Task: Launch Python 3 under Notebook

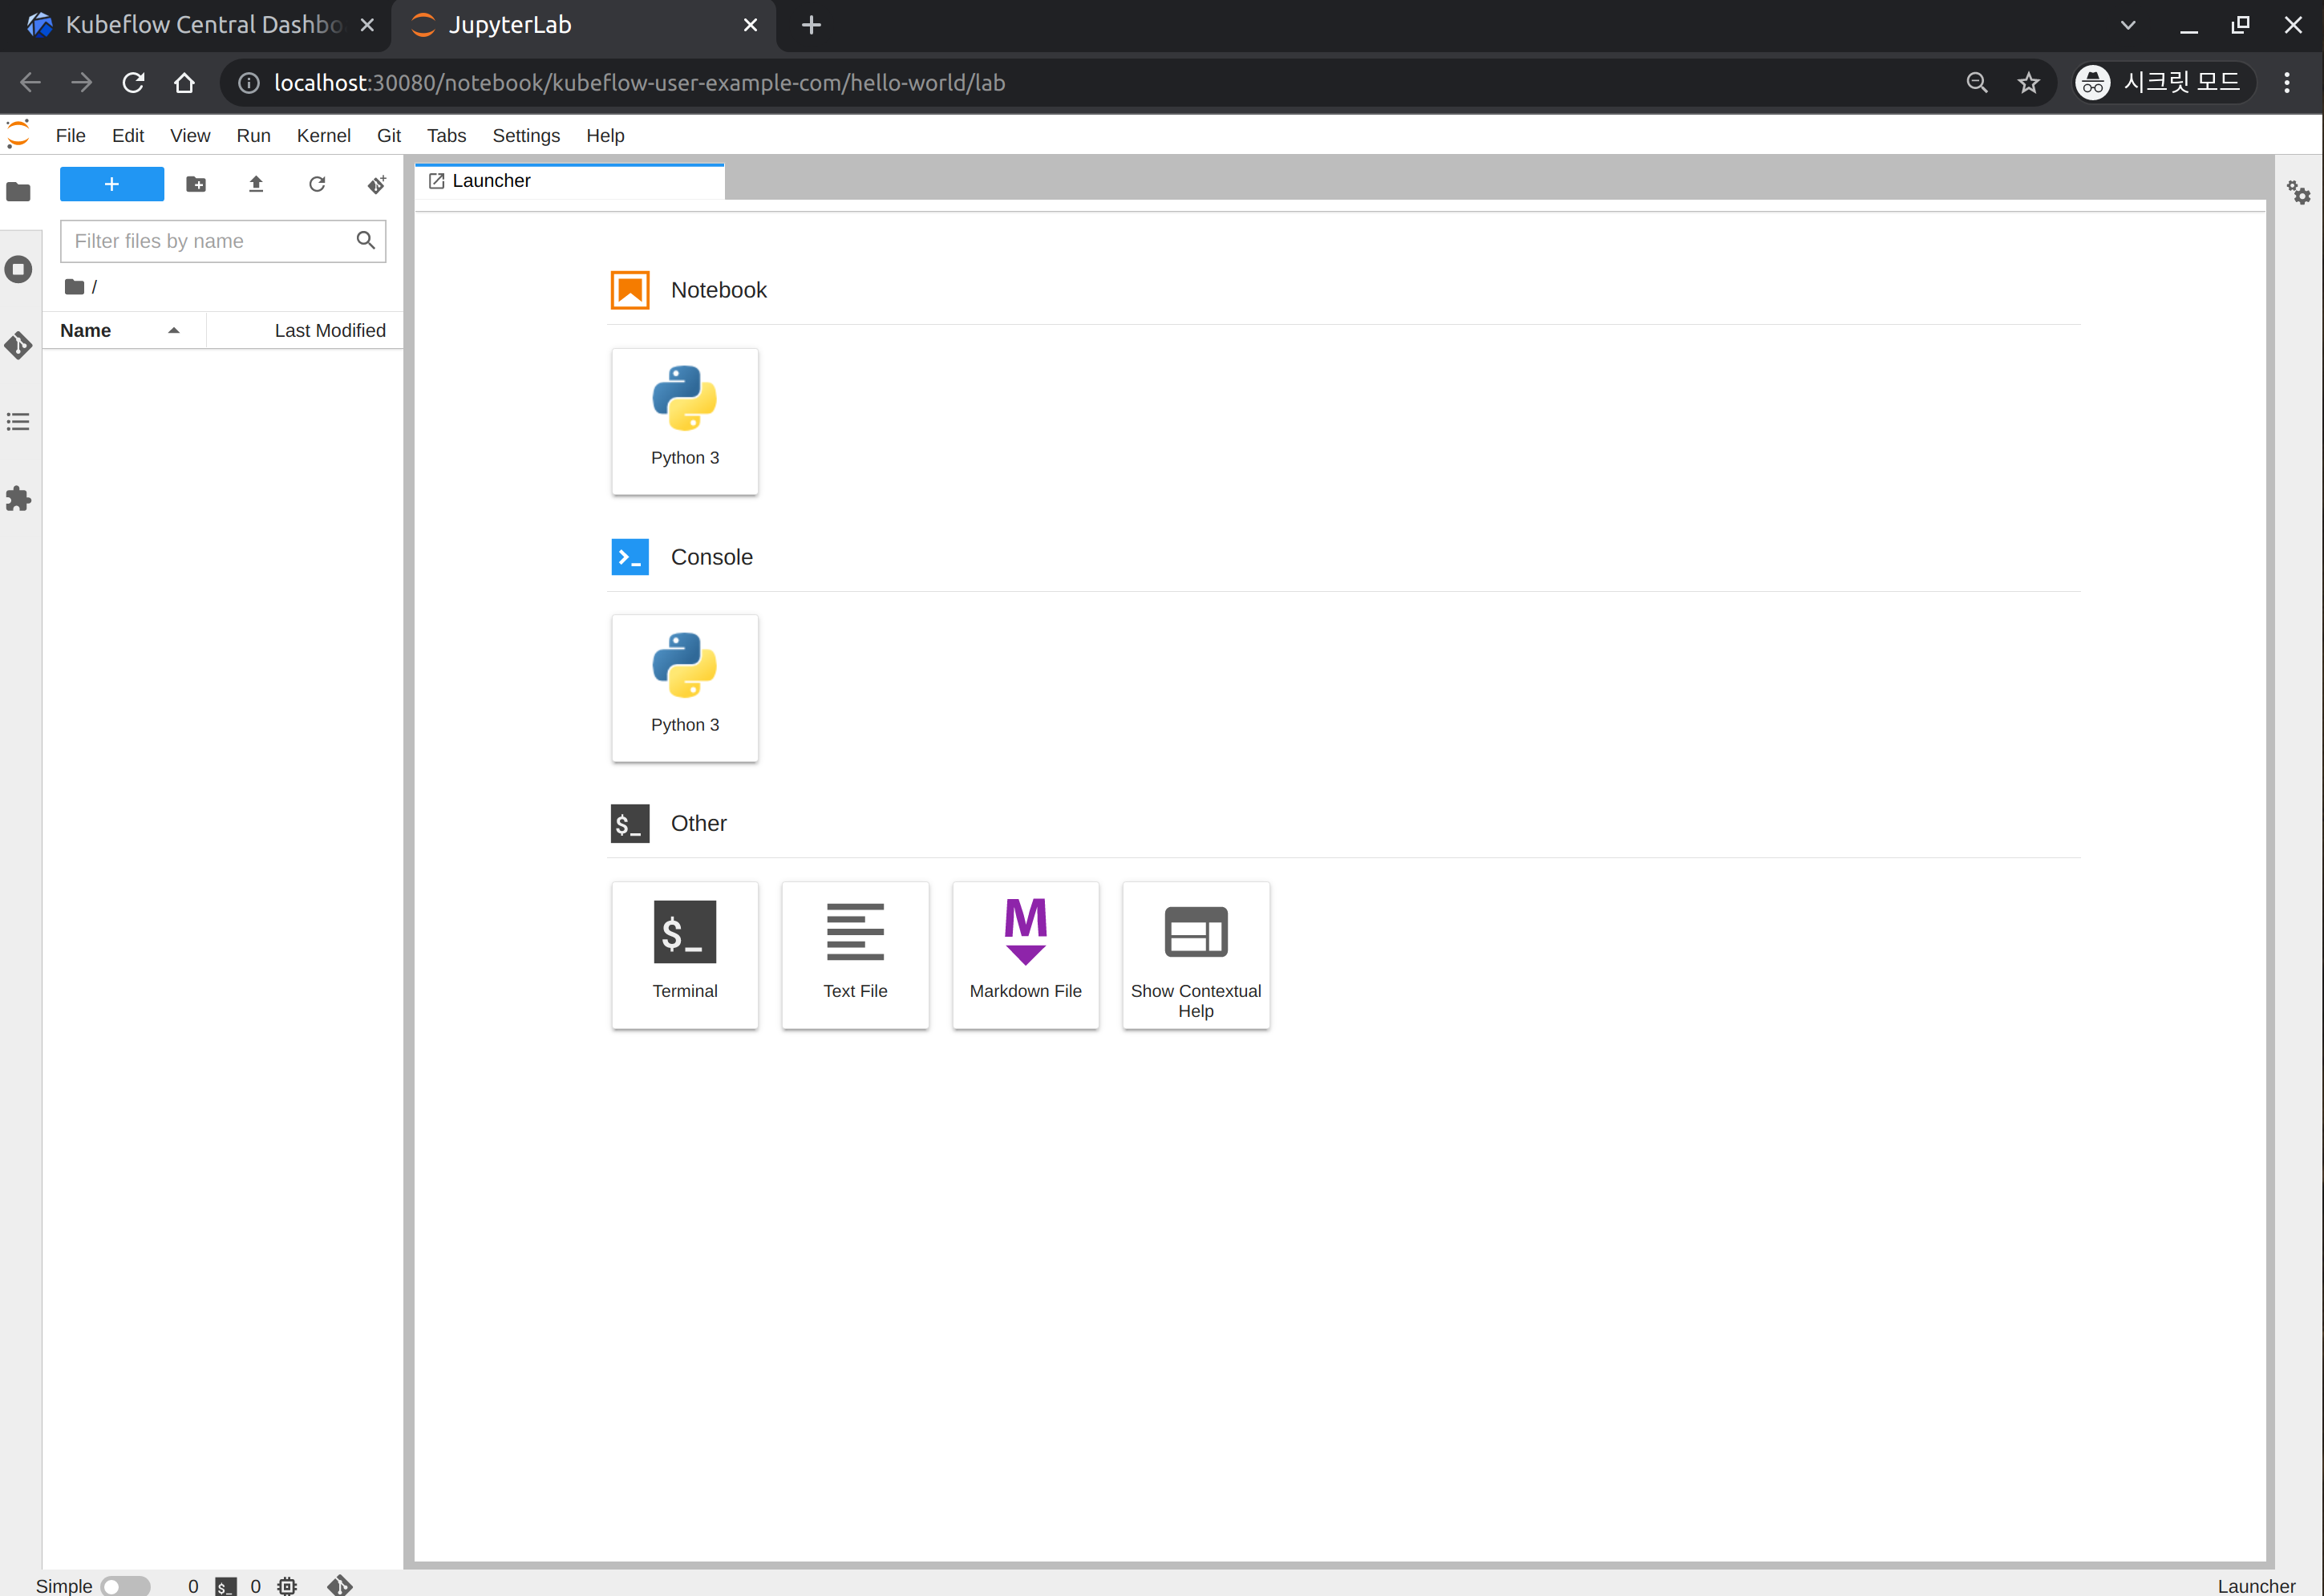Action: point(685,421)
